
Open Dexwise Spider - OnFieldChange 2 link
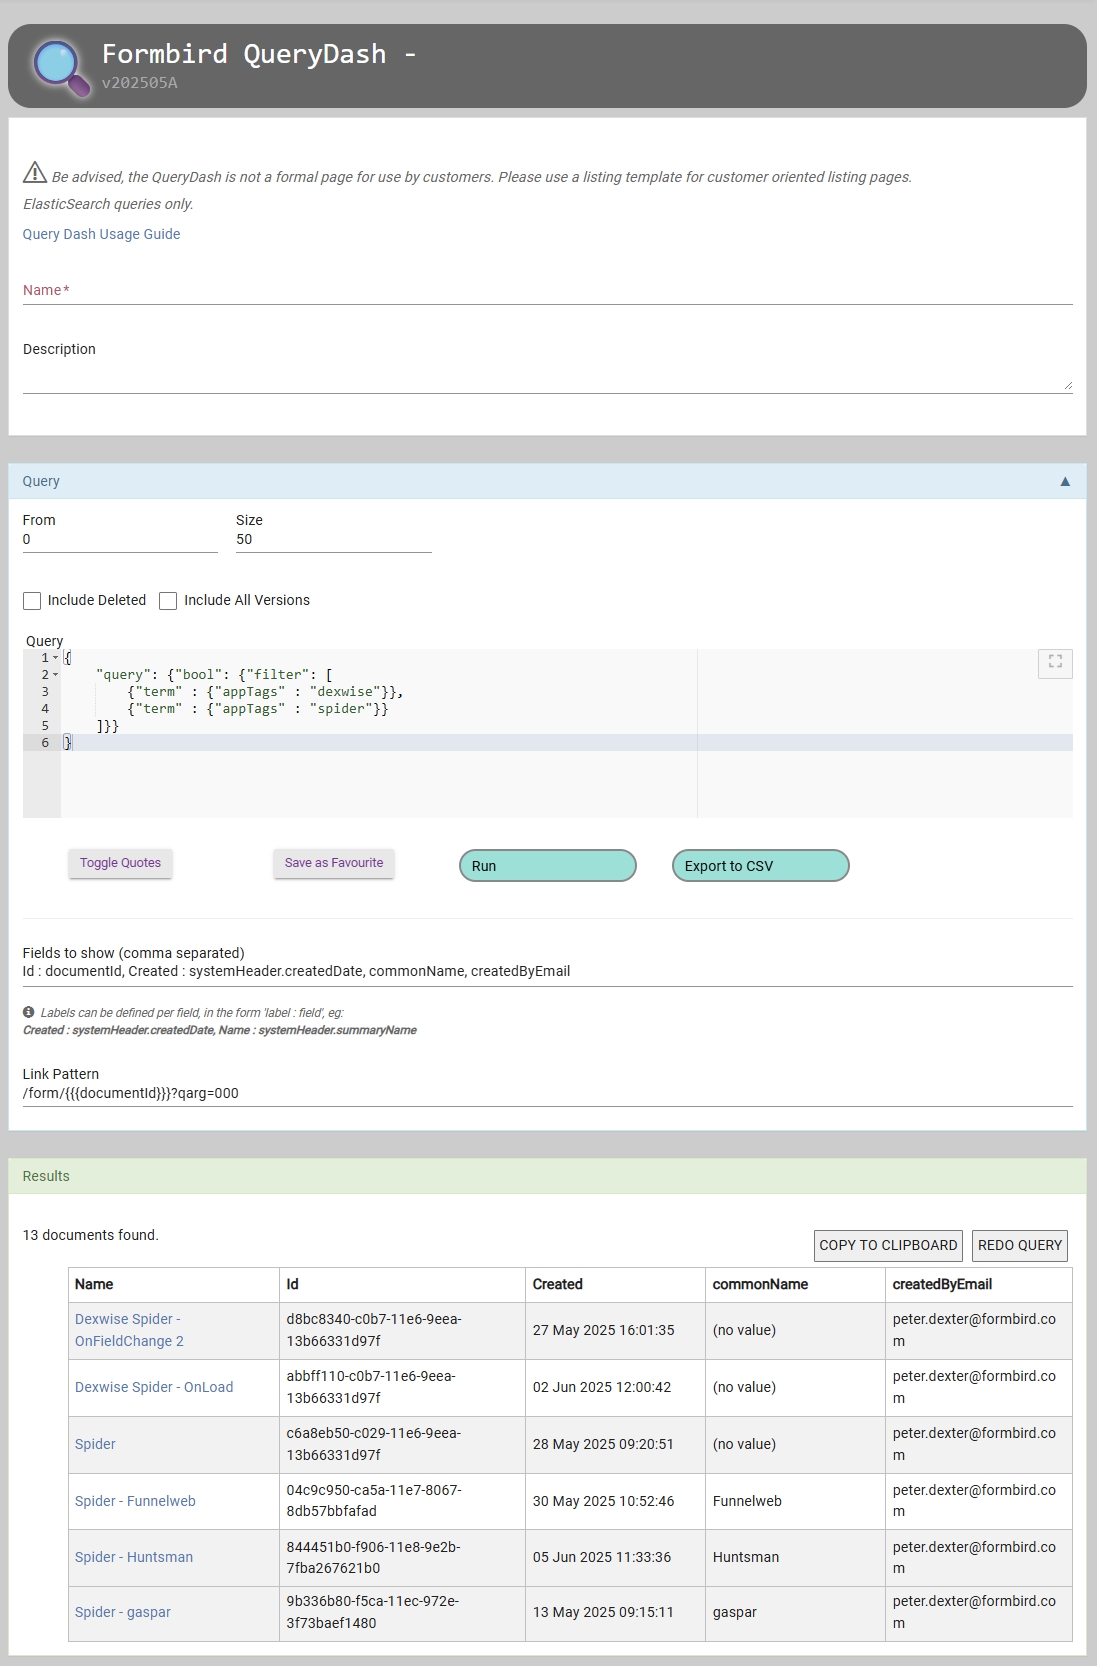pos(129,1330)
